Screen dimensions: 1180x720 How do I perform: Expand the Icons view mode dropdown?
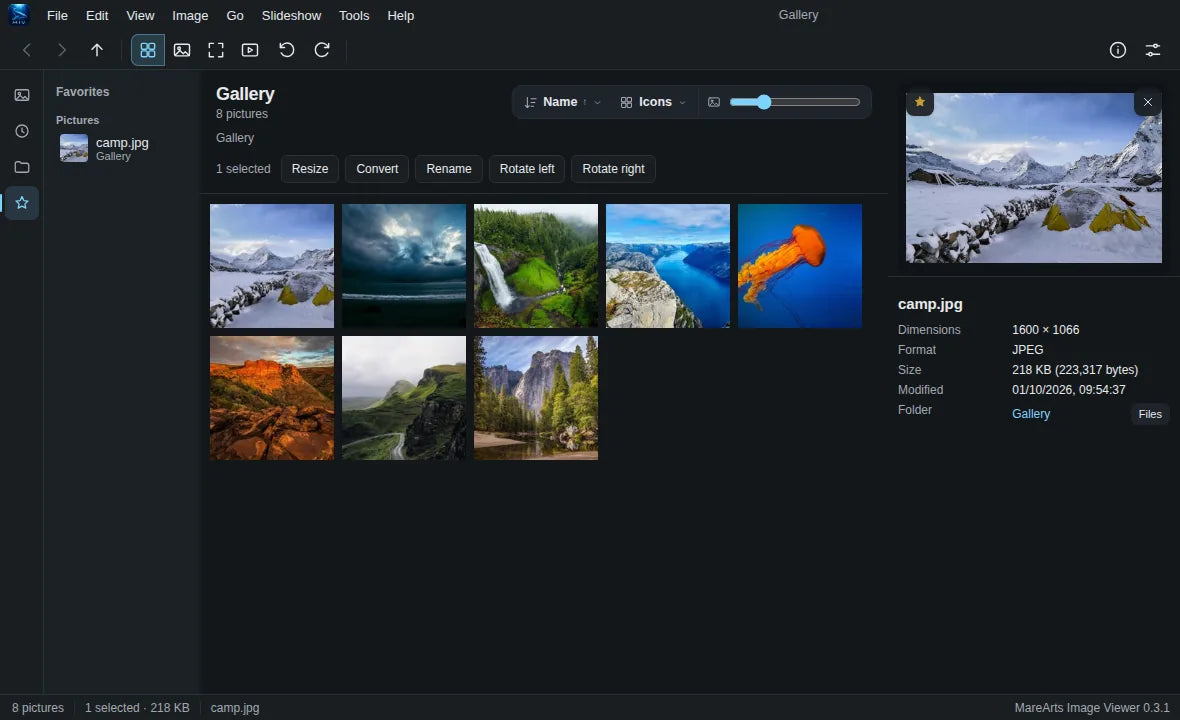(x=652, y=102)
